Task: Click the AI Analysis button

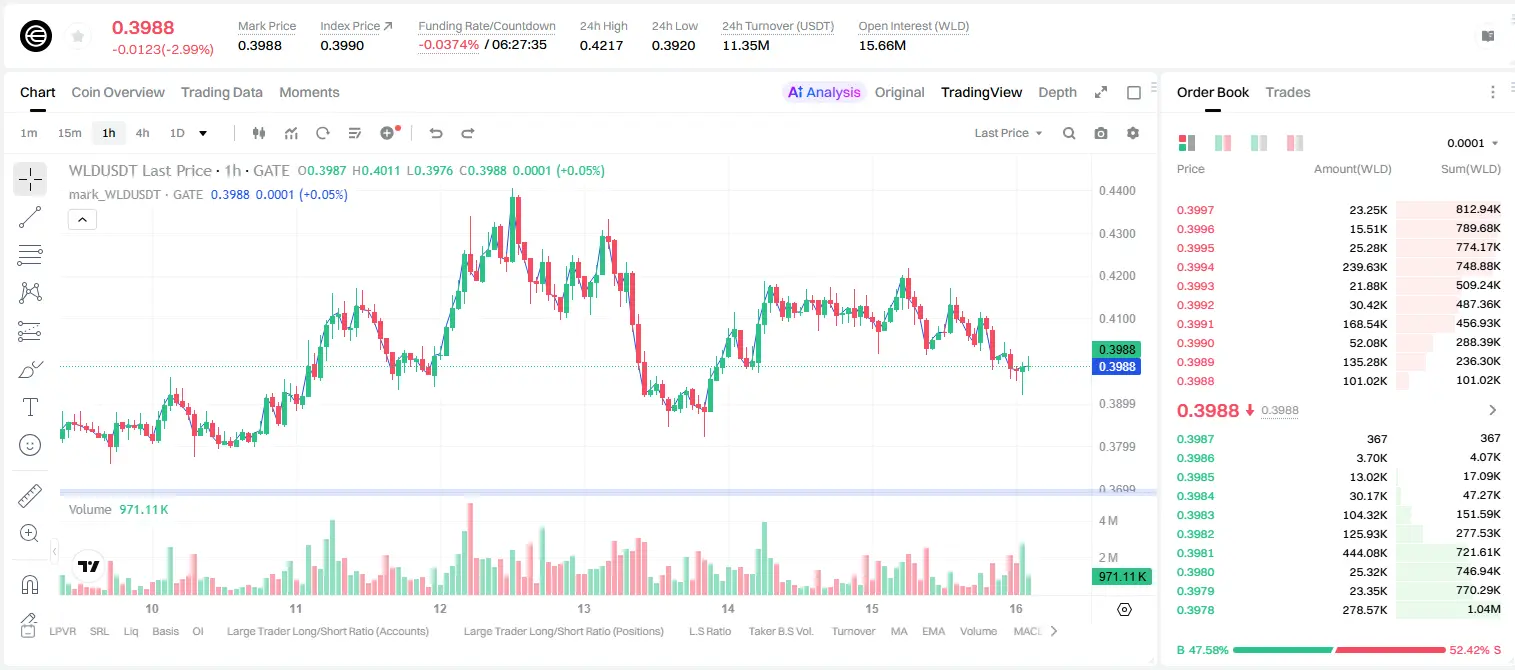Action: pyautogui.click(x=824, y=92)
